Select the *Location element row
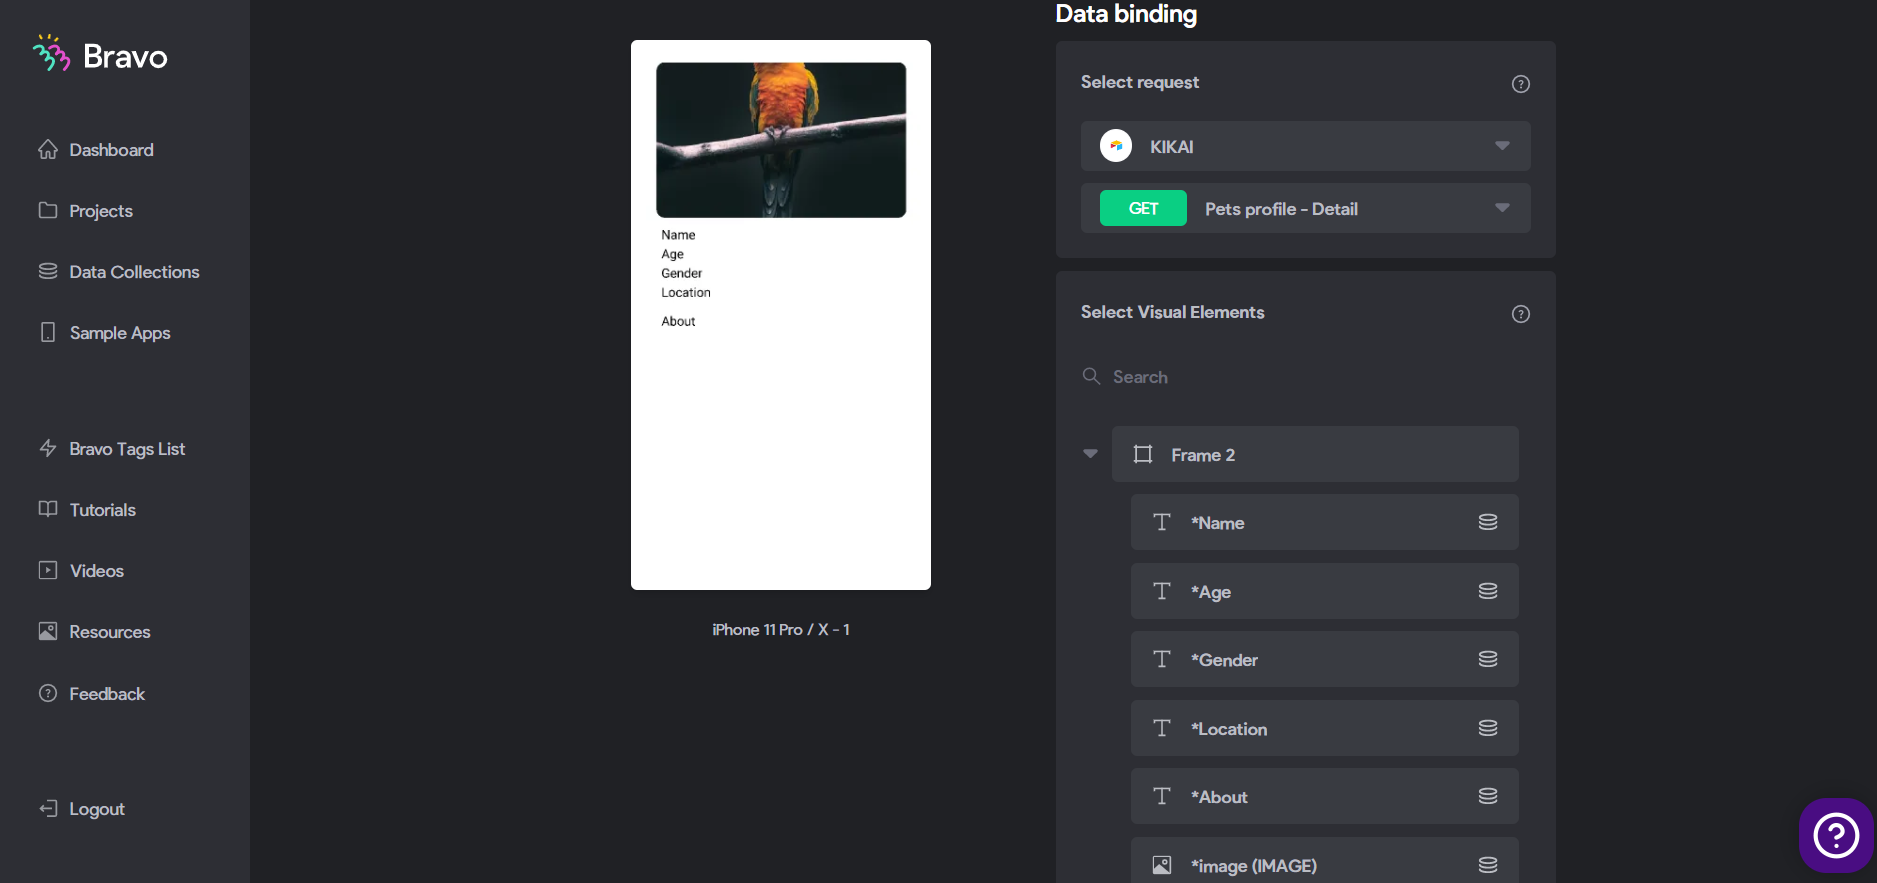1877x883 pixels. click(1325, 728)
